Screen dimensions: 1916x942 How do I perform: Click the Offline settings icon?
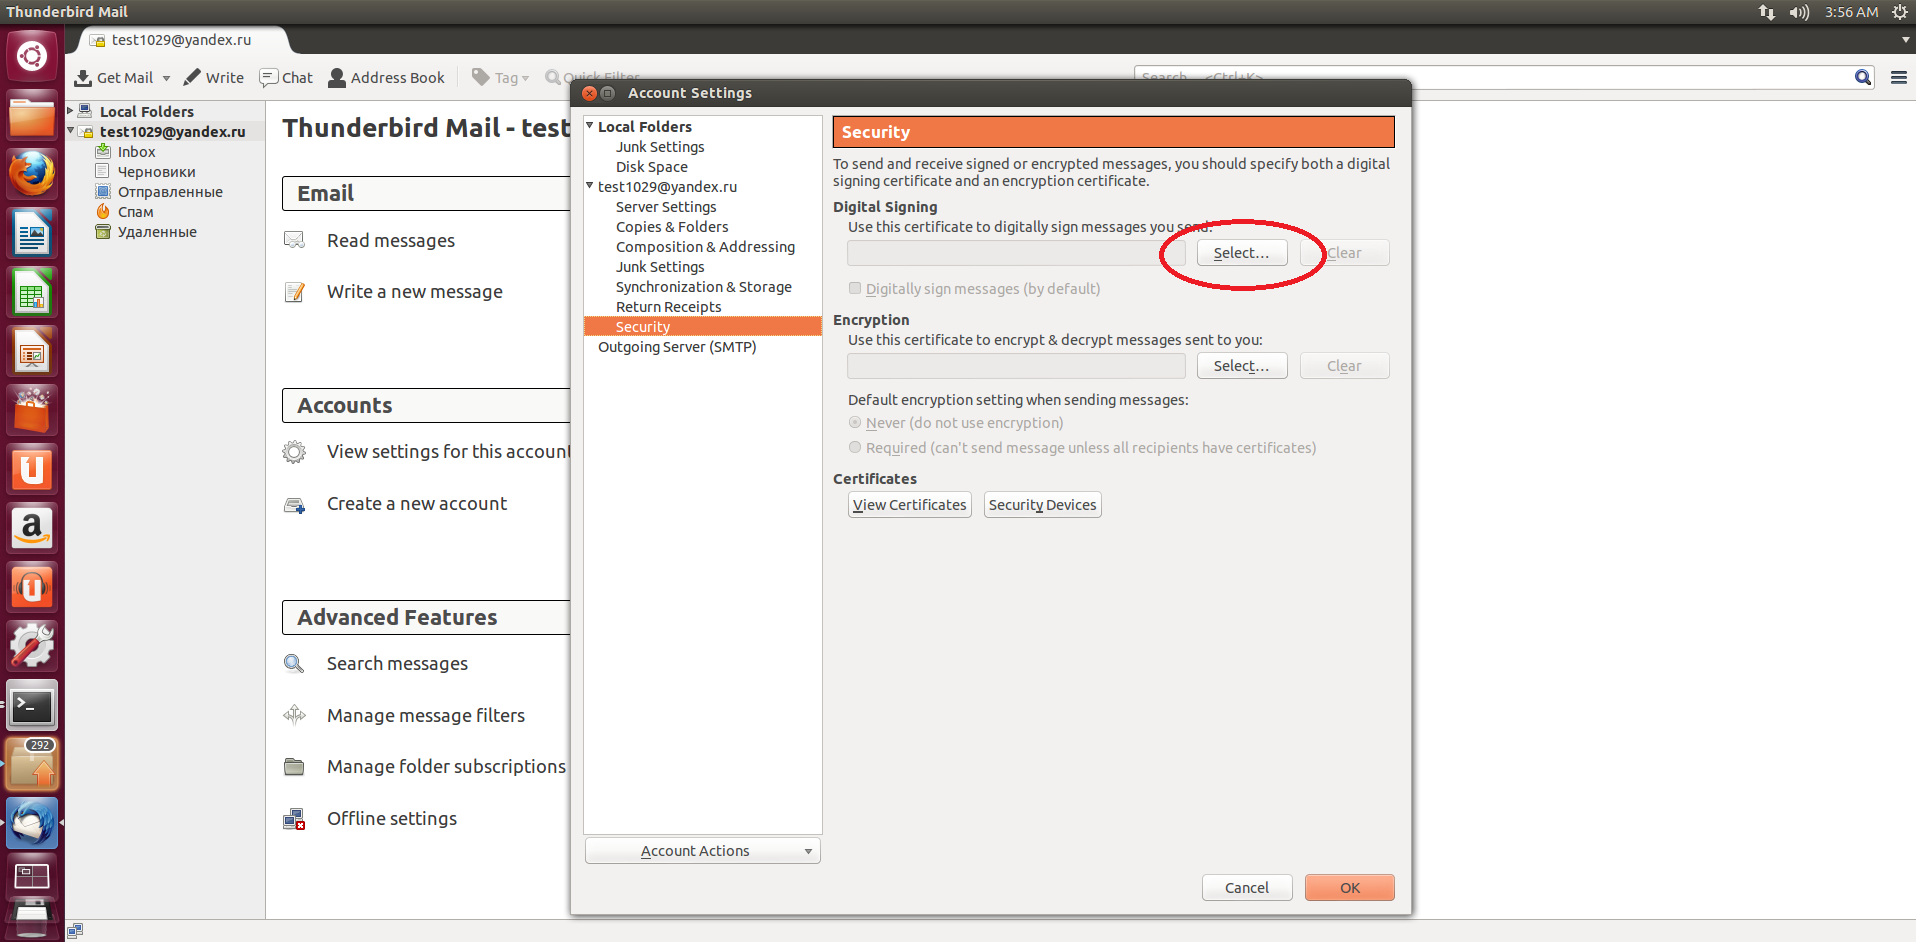[294, 819]
